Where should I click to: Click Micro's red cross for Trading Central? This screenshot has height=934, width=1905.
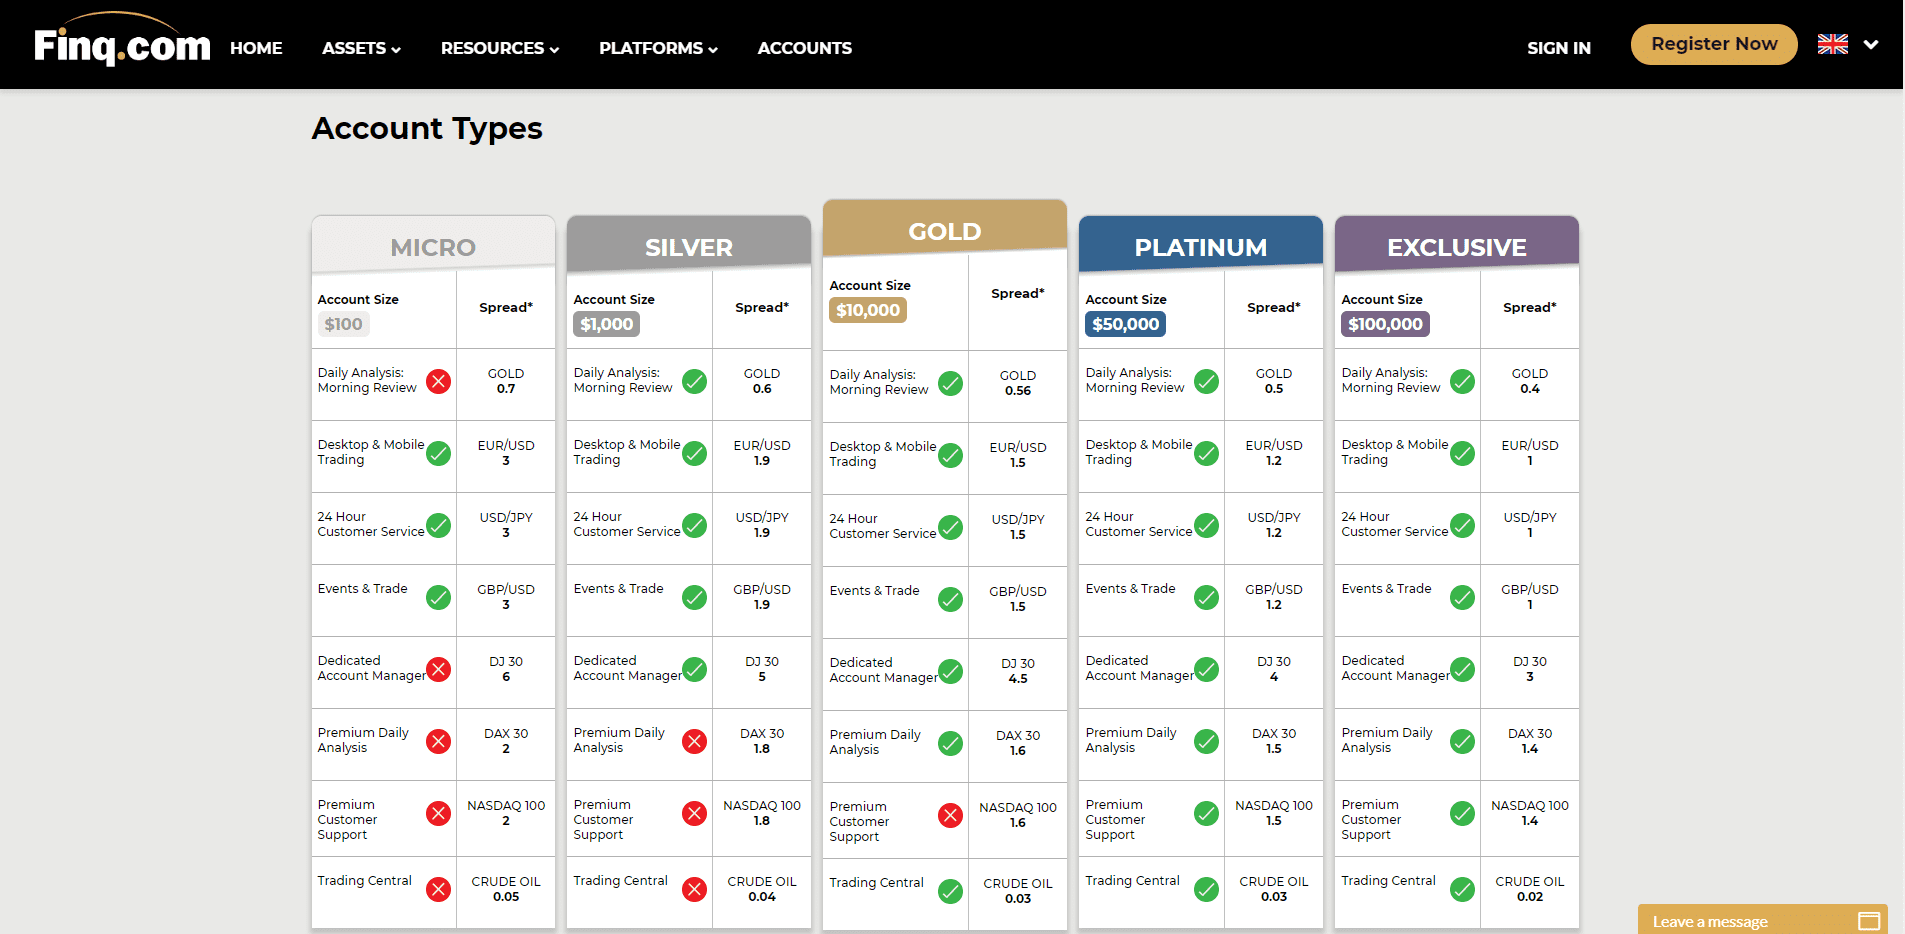[438, 889]
